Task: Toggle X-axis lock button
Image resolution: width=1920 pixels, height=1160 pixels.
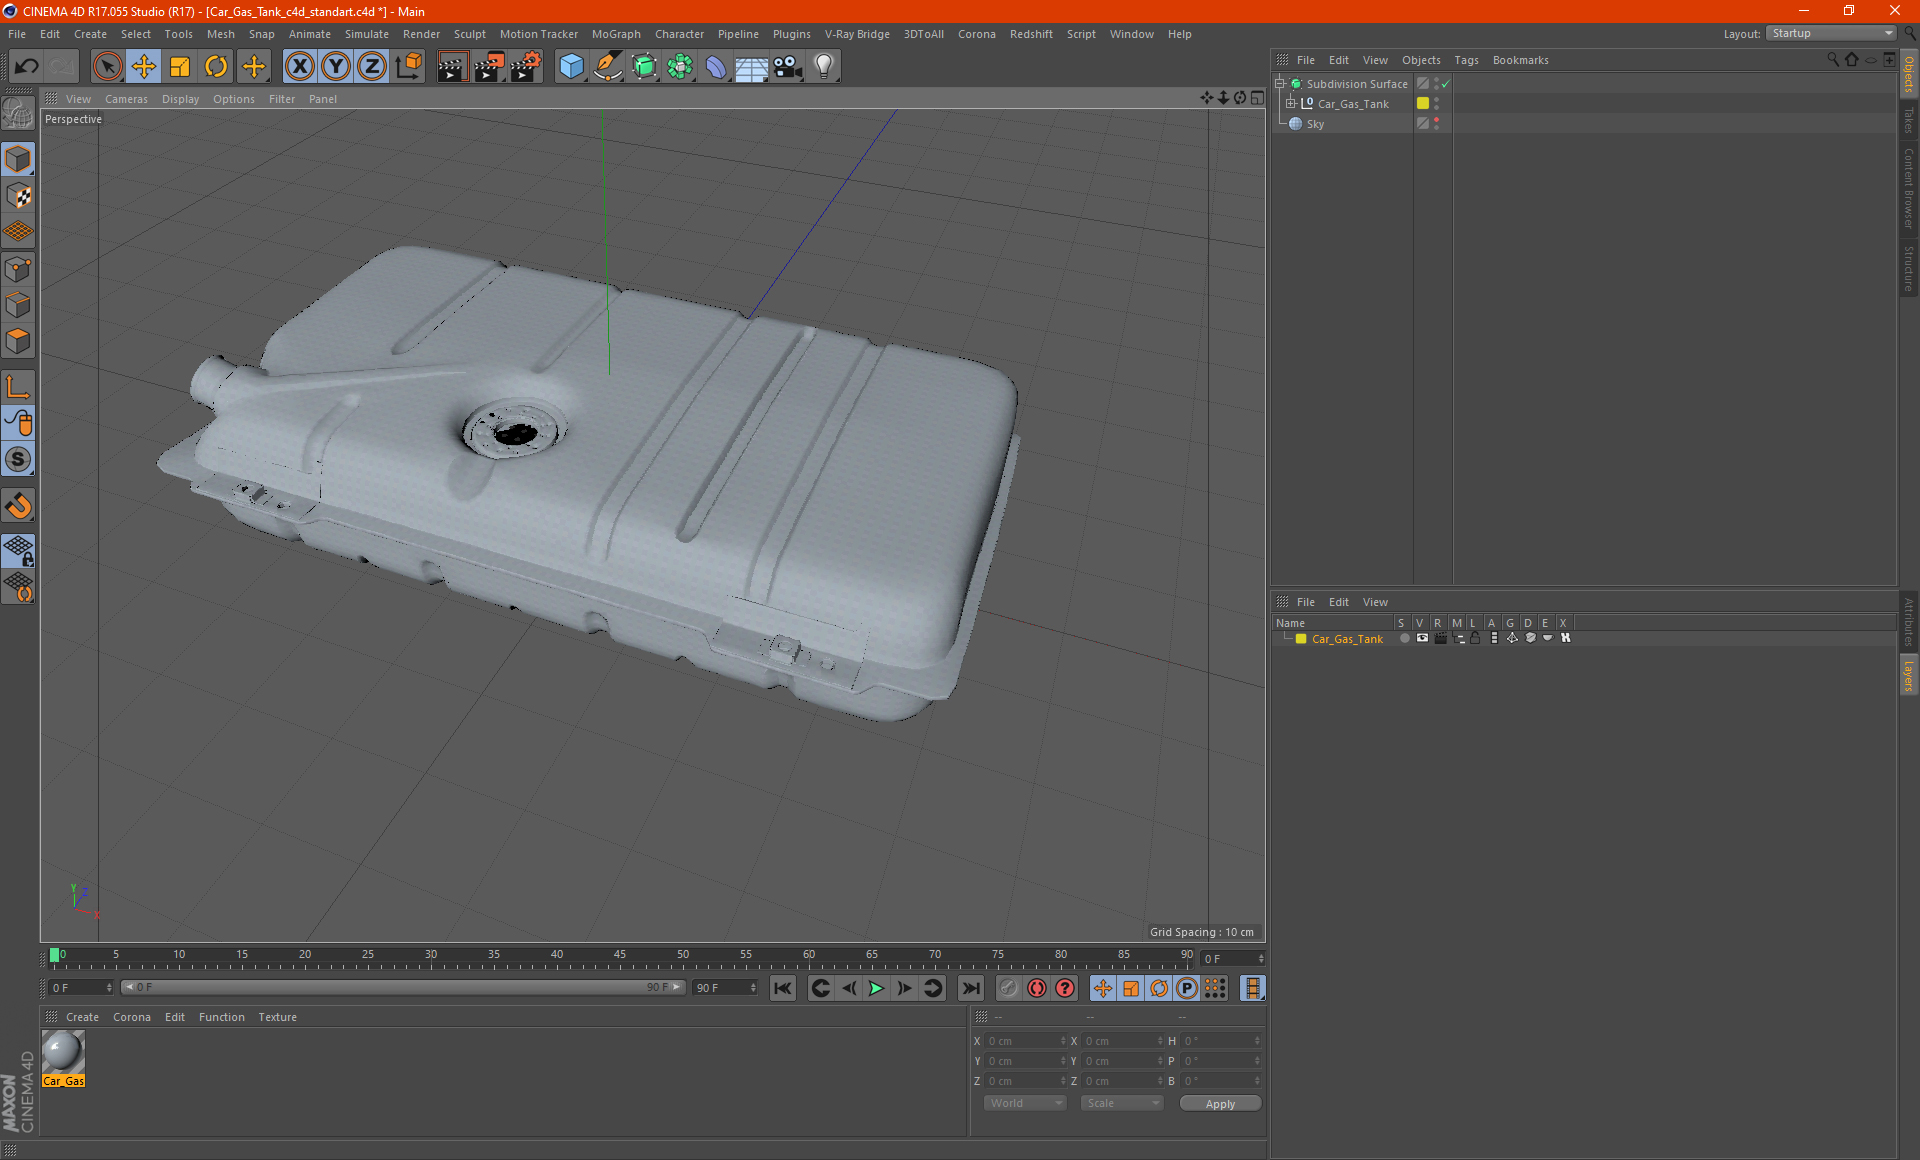Action: coord(299,67)
